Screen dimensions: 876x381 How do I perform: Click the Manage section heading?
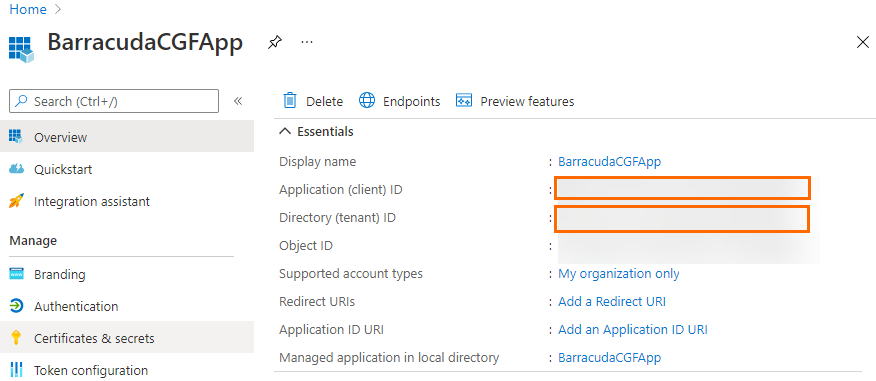(33, 241)
